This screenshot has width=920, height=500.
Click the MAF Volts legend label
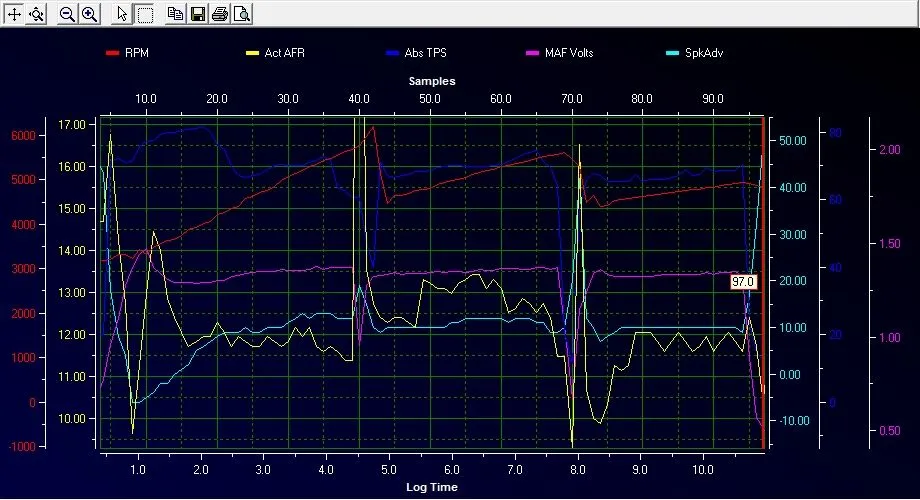pyautogui.click(x=570, y=53)
